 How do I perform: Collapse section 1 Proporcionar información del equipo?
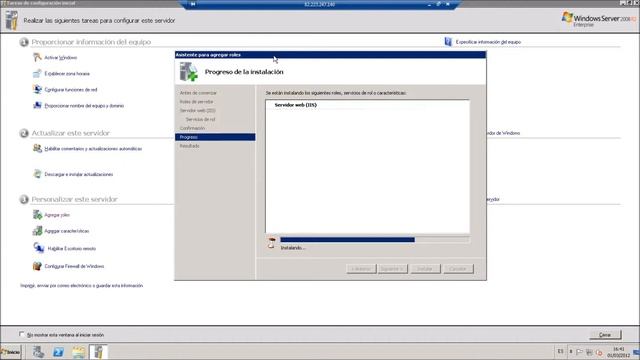24,42
